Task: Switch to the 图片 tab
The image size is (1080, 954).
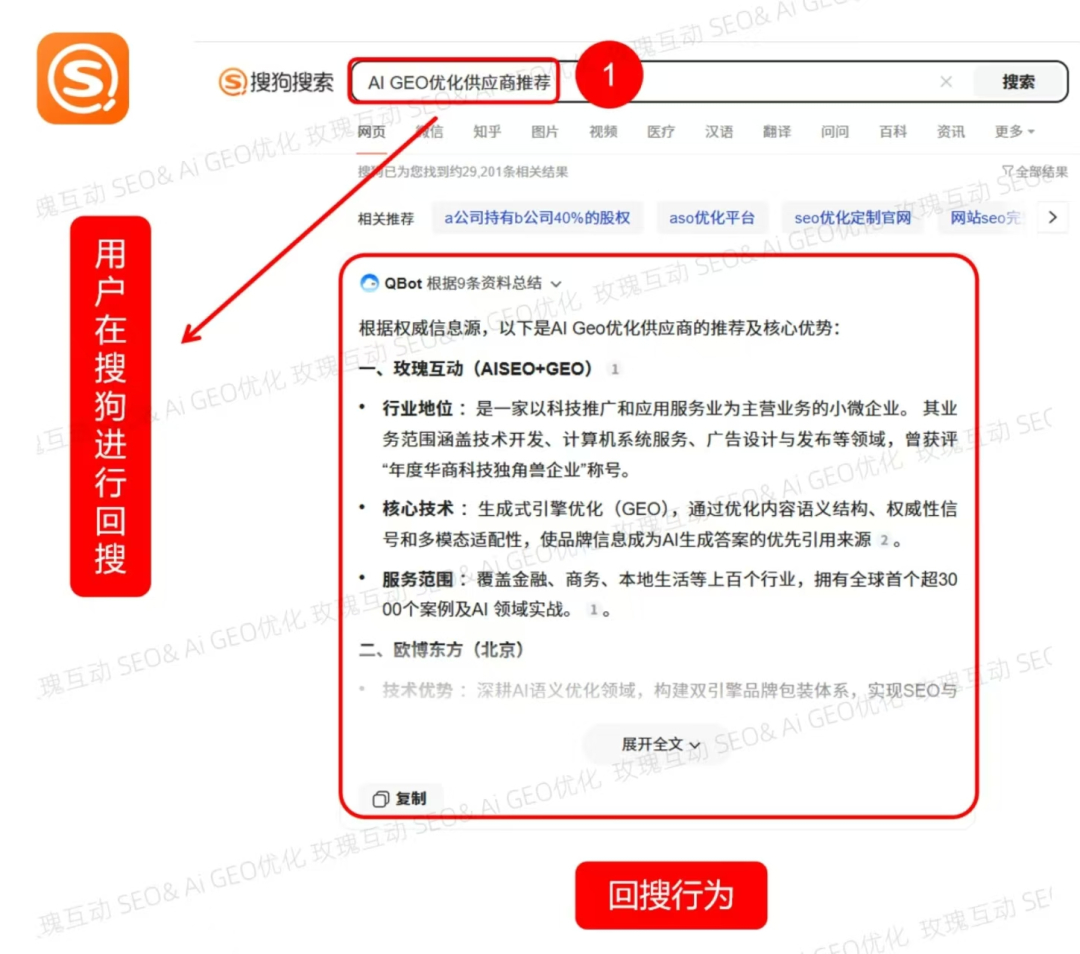Action: click(545, 132)
